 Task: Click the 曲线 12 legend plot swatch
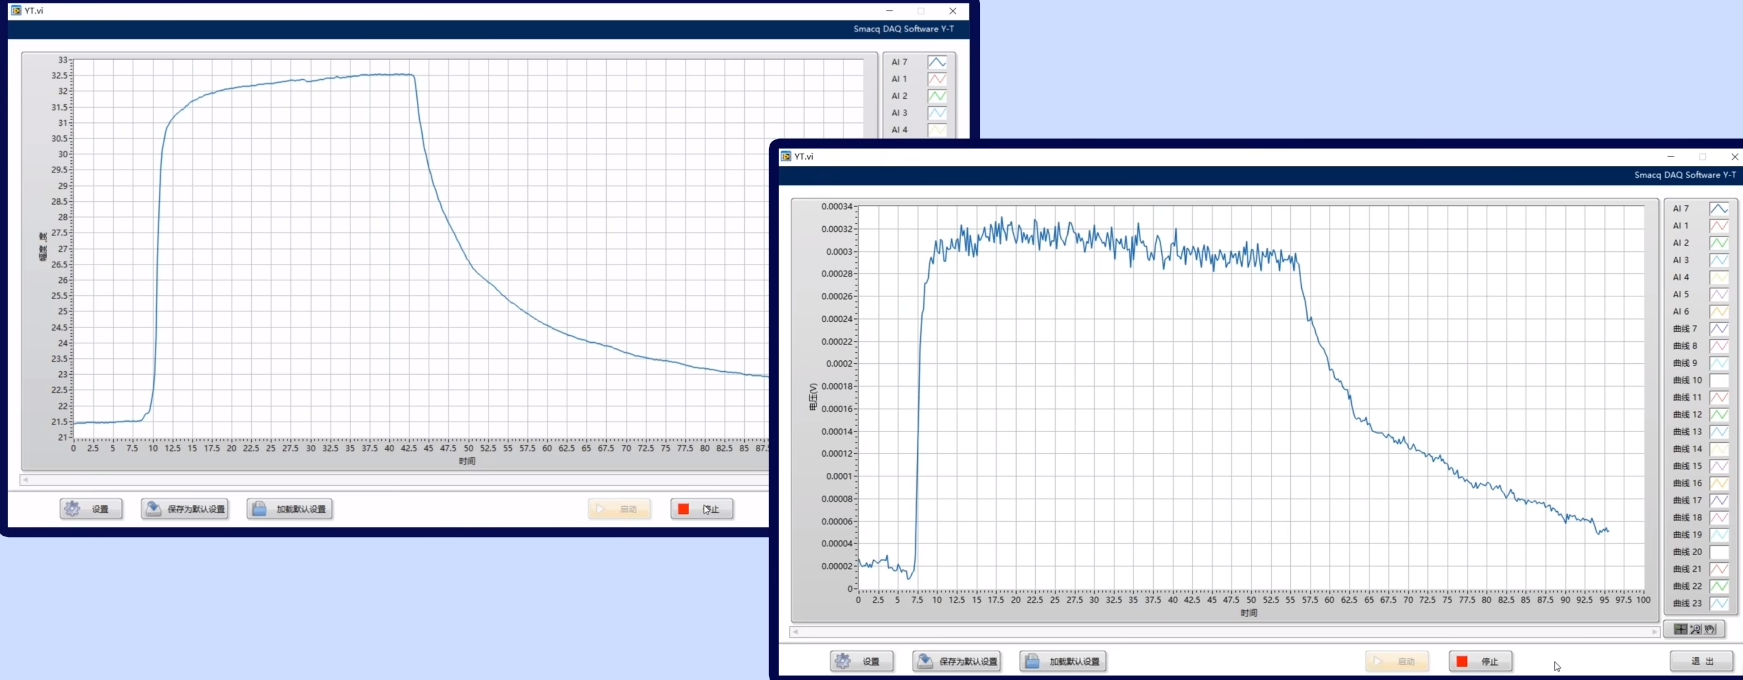coord(1718,414)
